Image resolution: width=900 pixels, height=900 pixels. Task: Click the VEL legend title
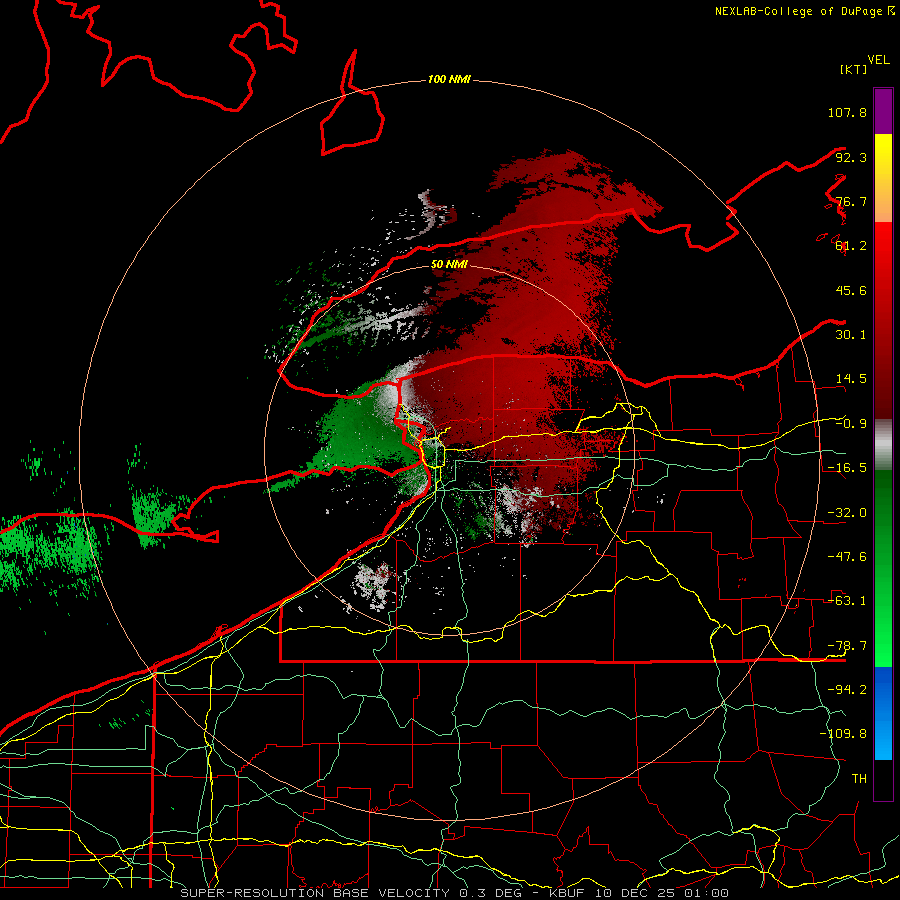[x=878, y=59]
